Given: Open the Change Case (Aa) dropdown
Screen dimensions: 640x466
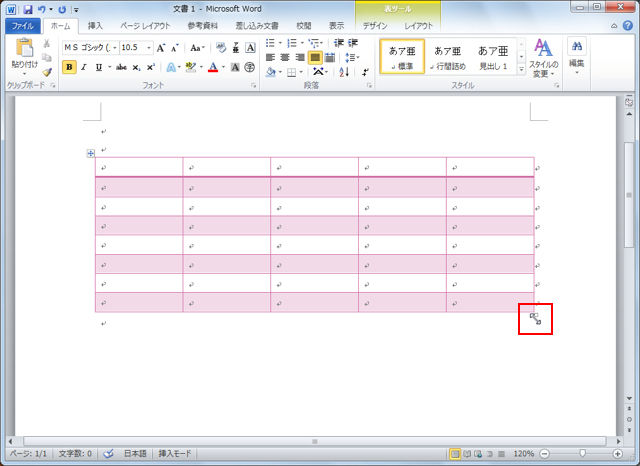Looking at the screenshot, I should click(197, 48).
